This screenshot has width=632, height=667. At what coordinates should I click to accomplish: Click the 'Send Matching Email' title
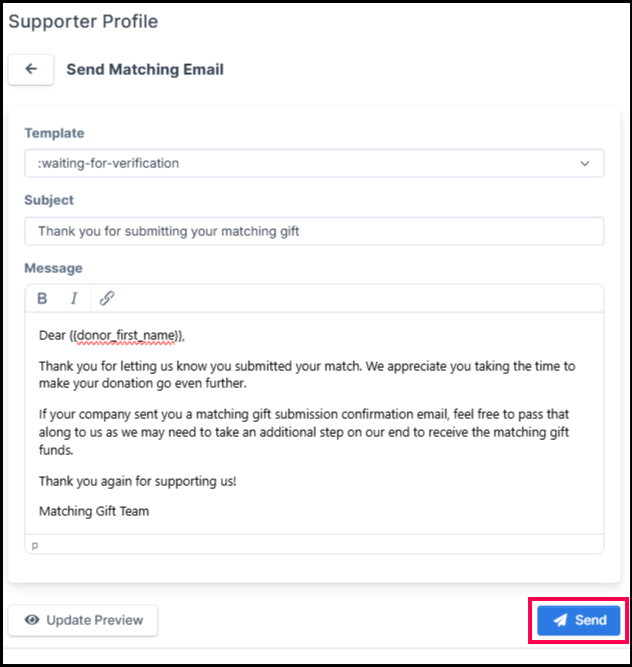tap(145, 70)
